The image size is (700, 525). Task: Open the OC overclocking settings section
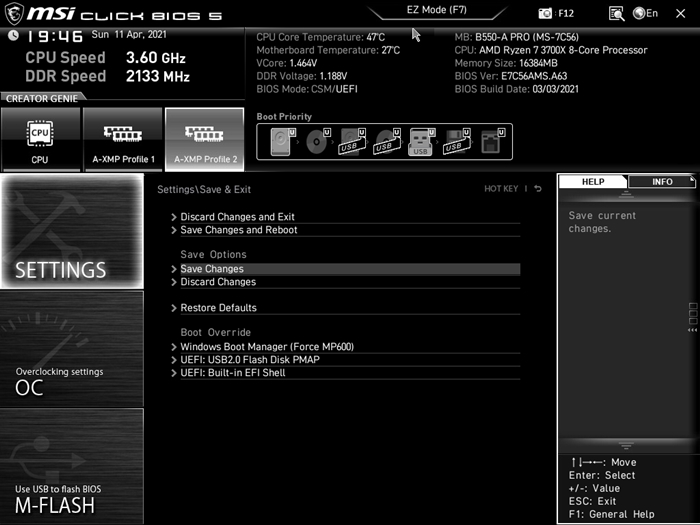tap(72, 349)
